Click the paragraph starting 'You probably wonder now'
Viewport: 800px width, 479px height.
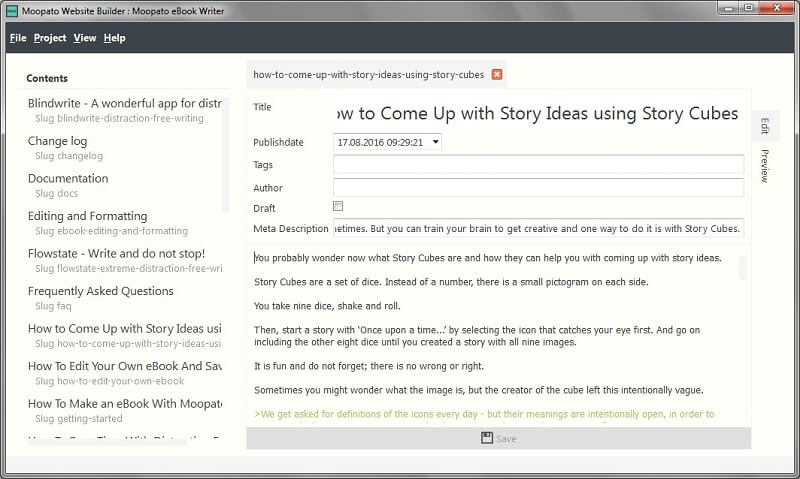[x=488, y=258]
